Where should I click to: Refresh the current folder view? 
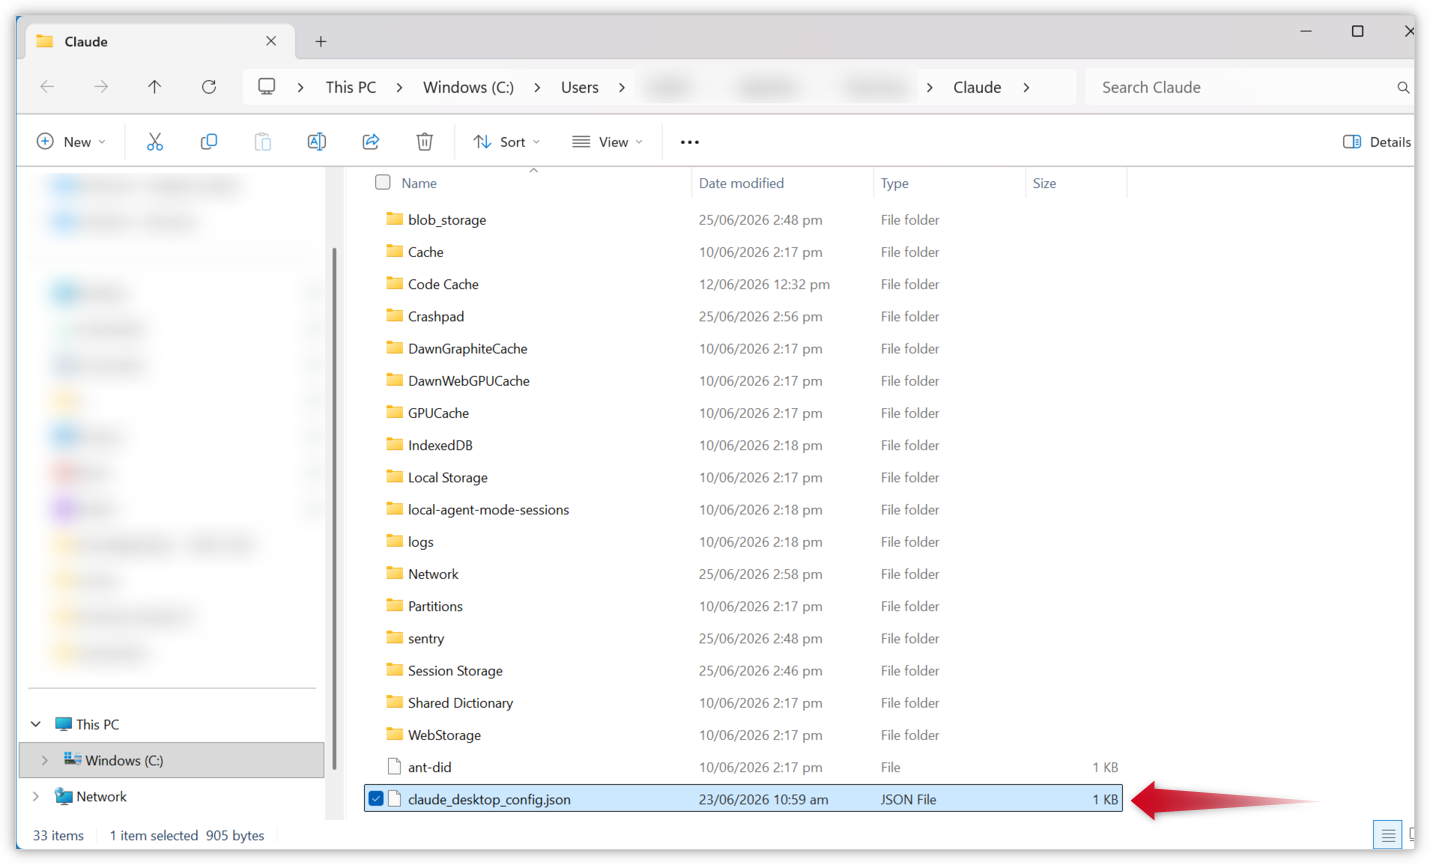tap(209, 87)
